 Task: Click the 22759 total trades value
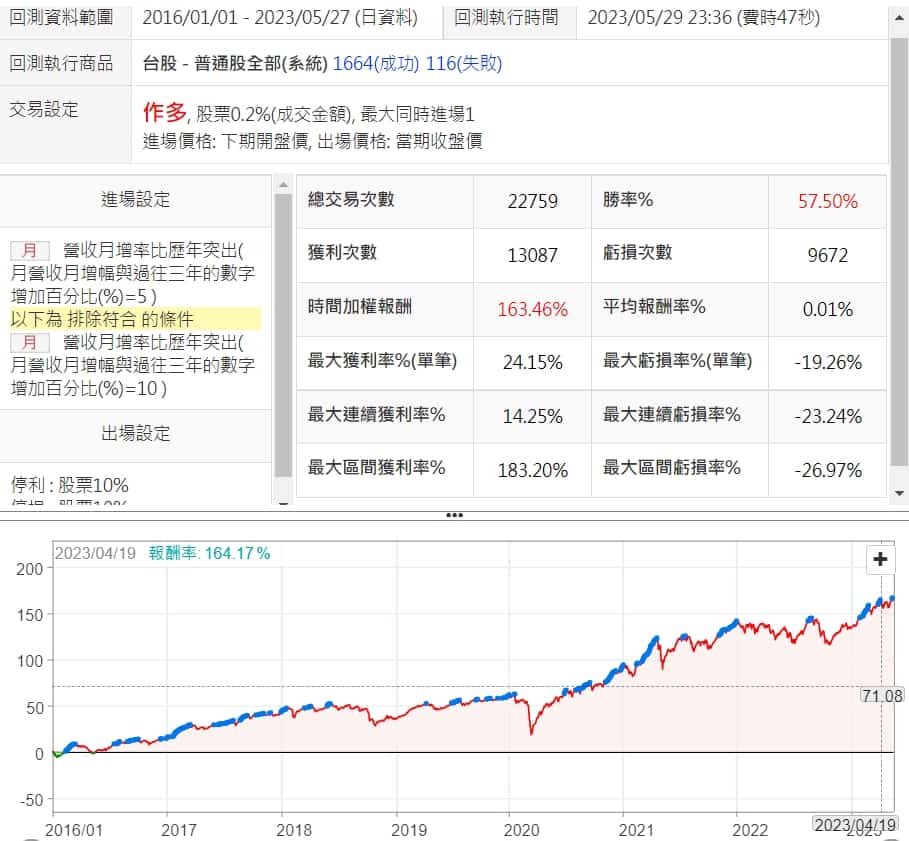(532, 201)
